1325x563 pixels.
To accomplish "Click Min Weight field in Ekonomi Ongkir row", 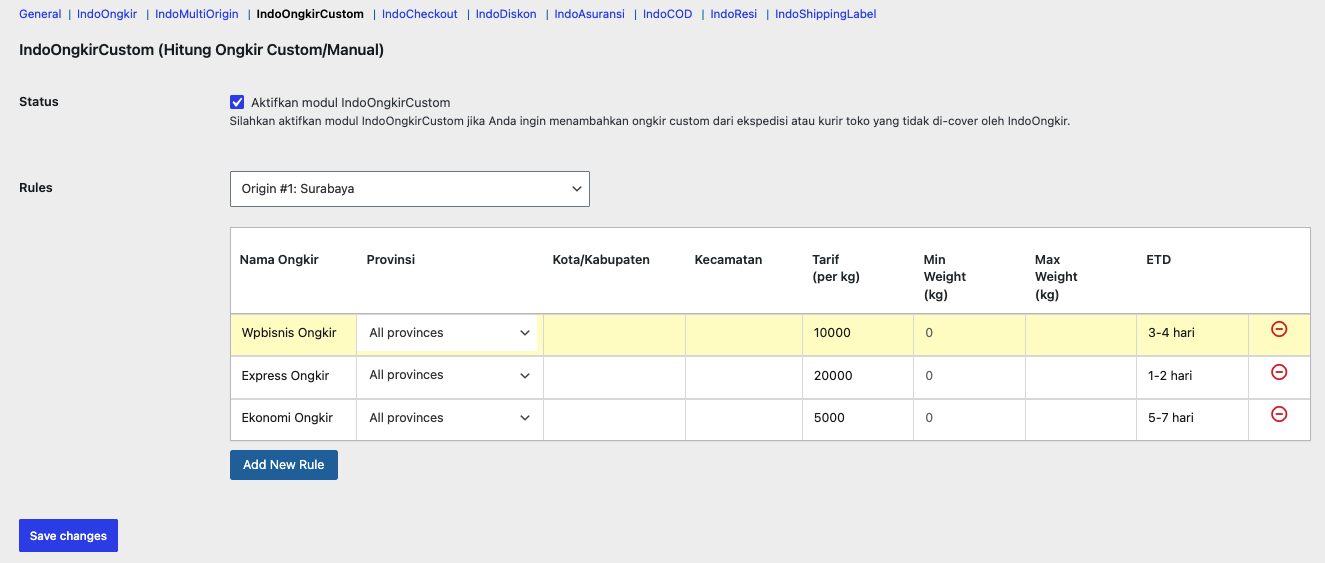I will 969,418.
